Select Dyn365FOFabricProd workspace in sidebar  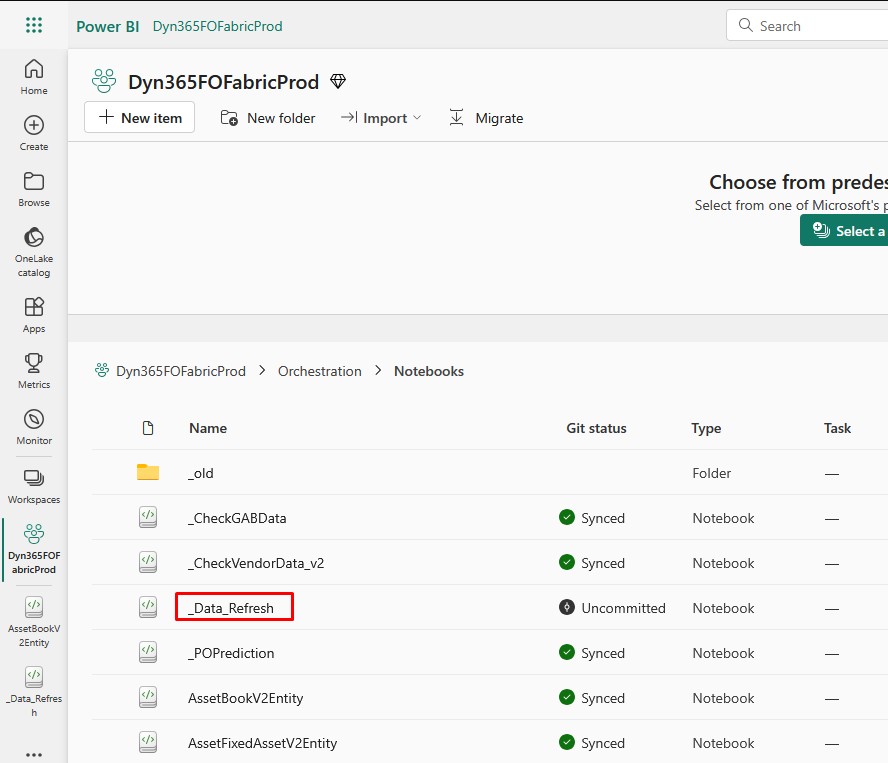pos(34,549)
